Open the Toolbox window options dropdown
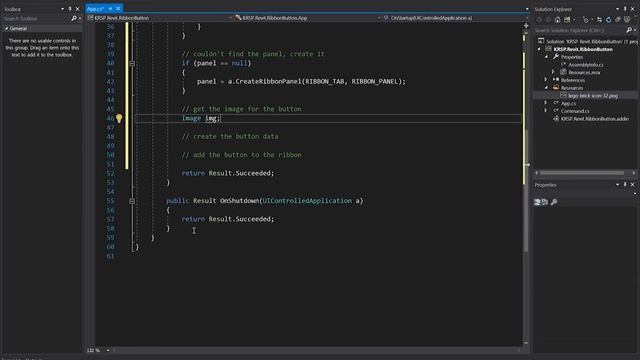This screenshot has height=360, width=640. (x=62, y=9)
